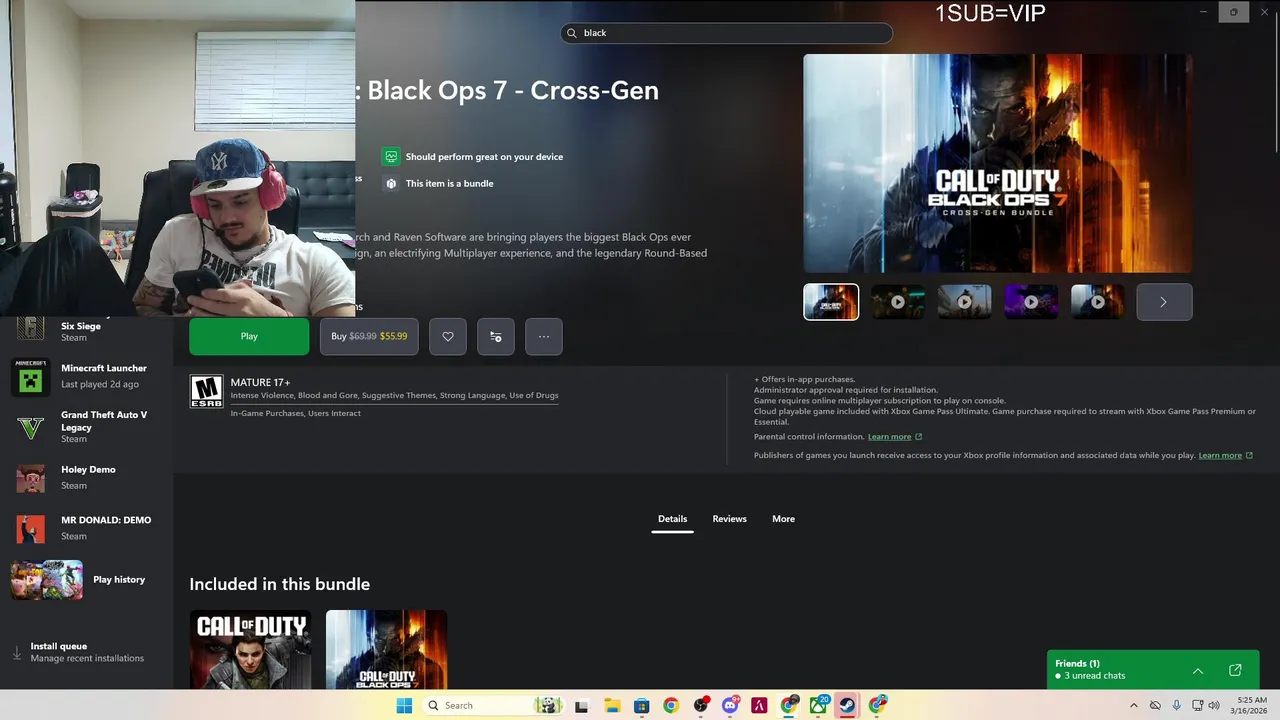Play the third gallery video thumbnail

[965, 302]
